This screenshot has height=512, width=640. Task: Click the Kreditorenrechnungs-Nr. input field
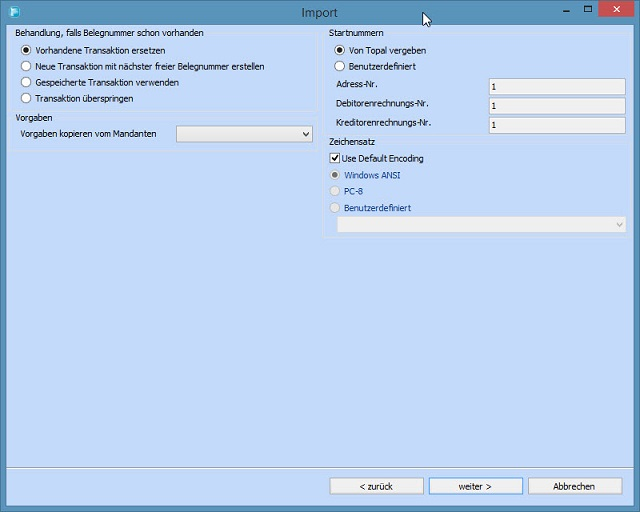[556, 125]
